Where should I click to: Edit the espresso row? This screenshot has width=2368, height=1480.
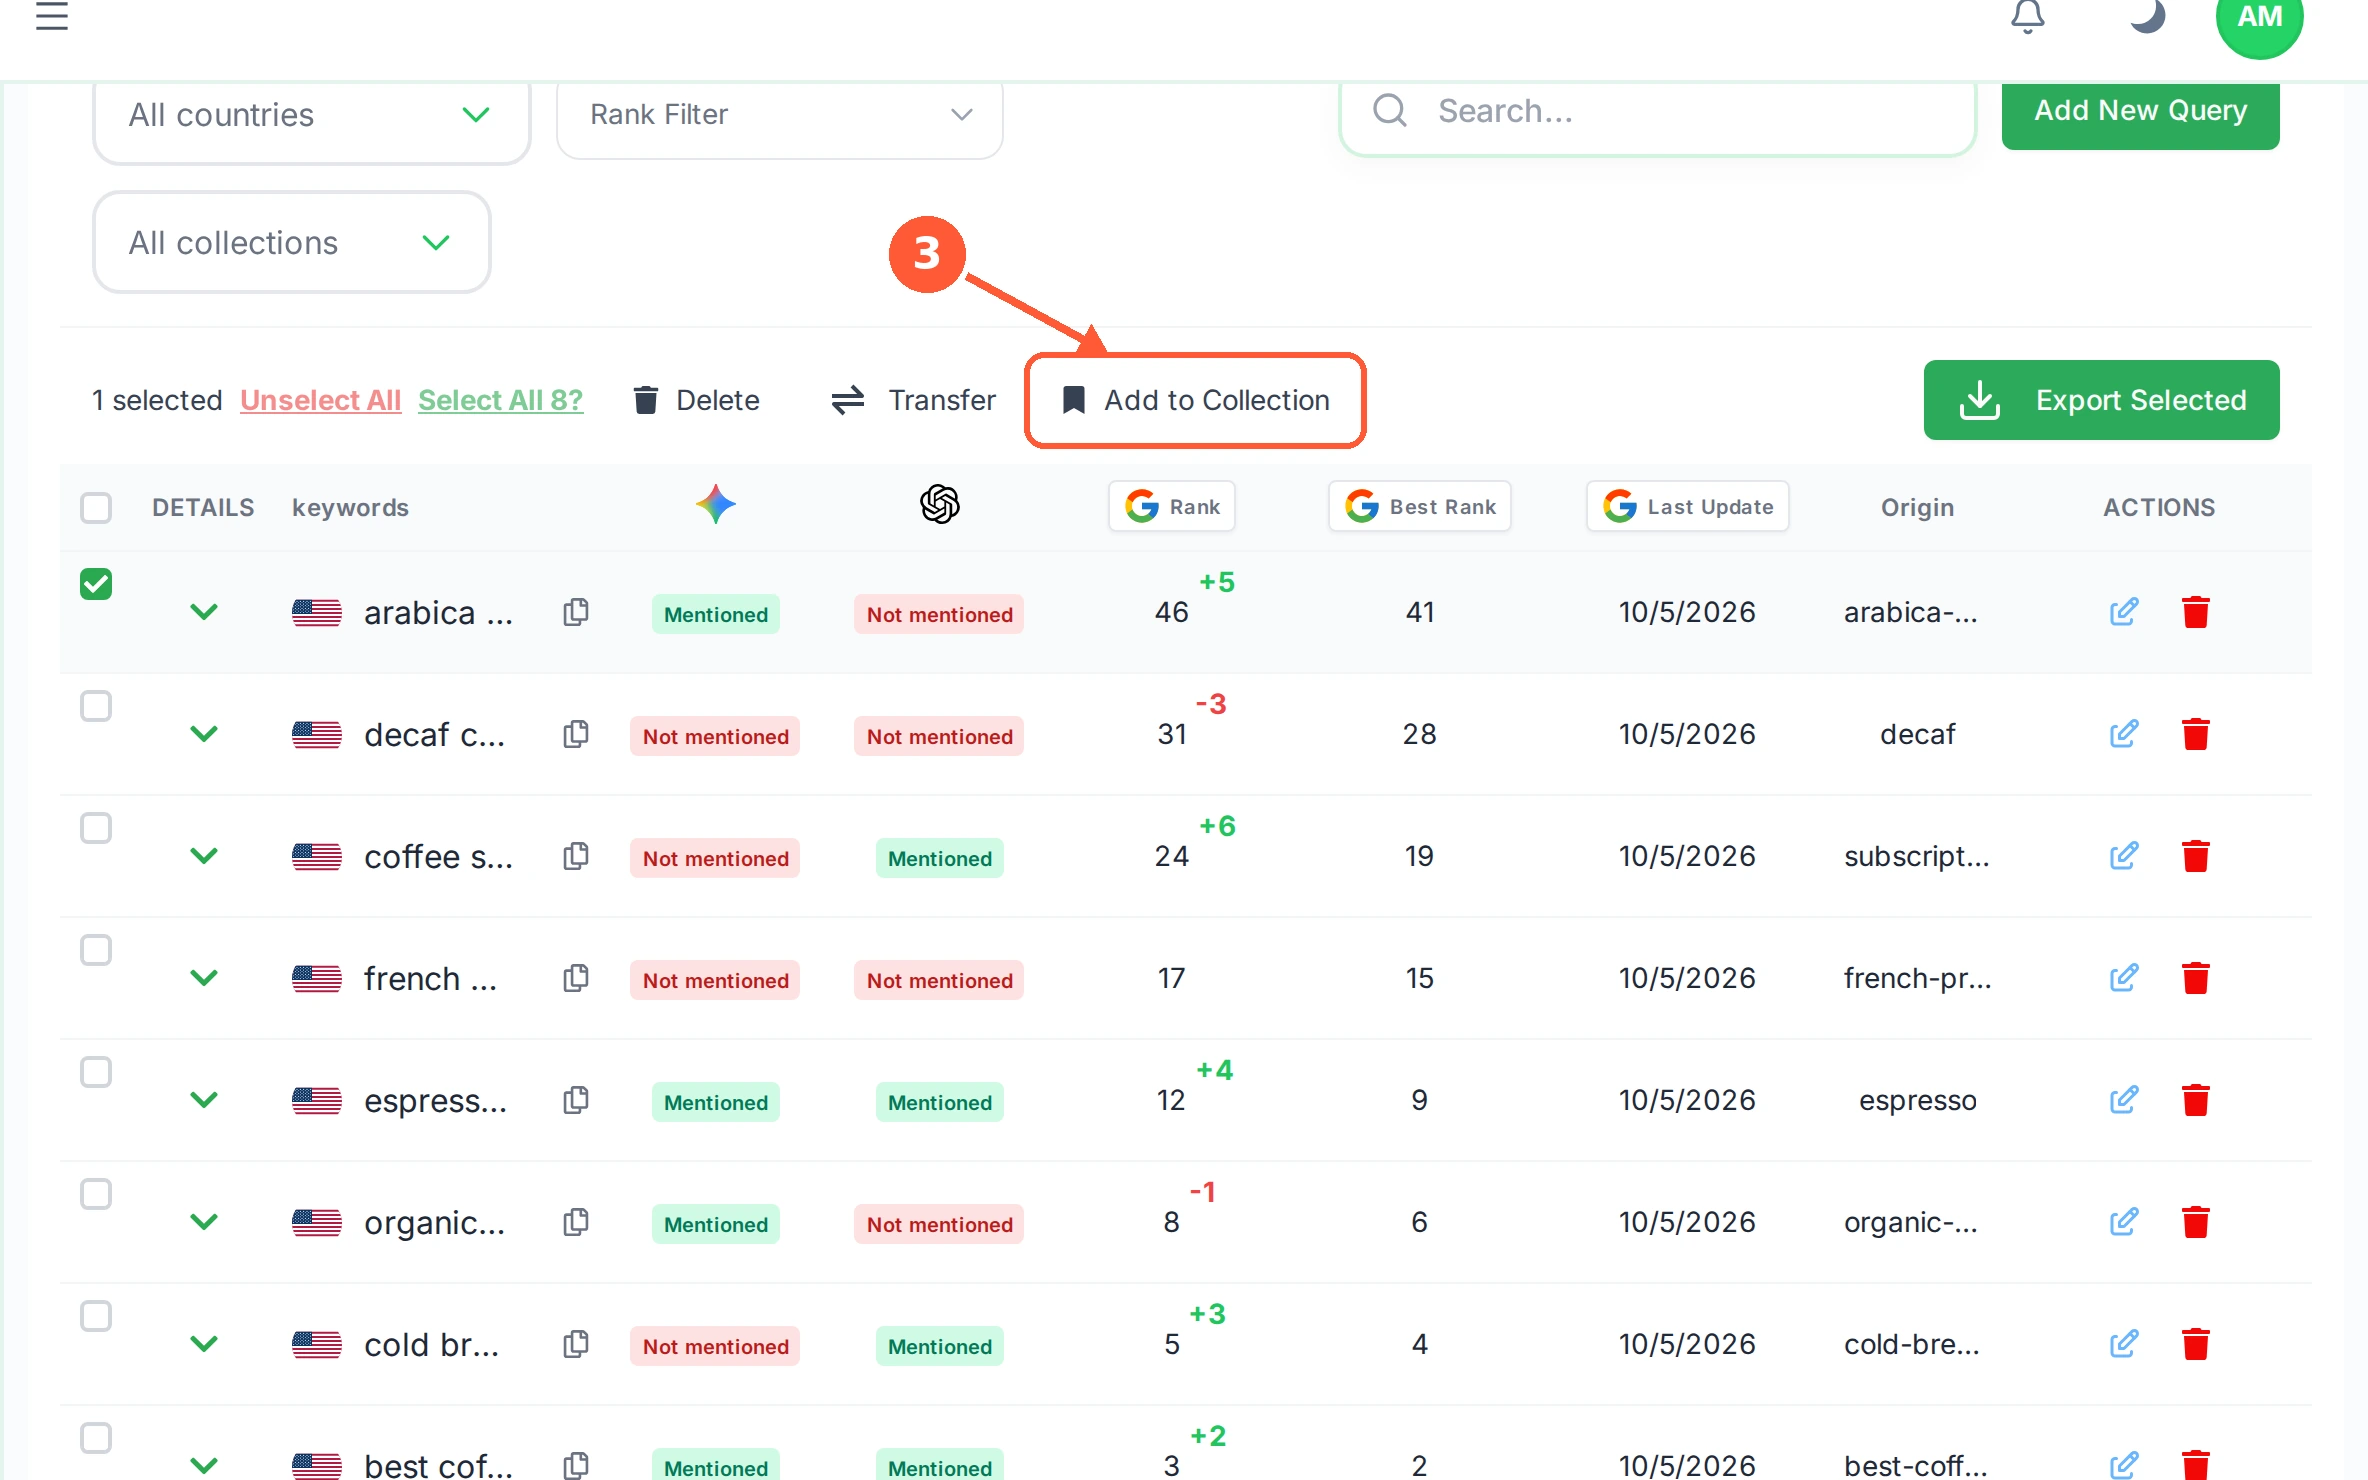2124,1100
